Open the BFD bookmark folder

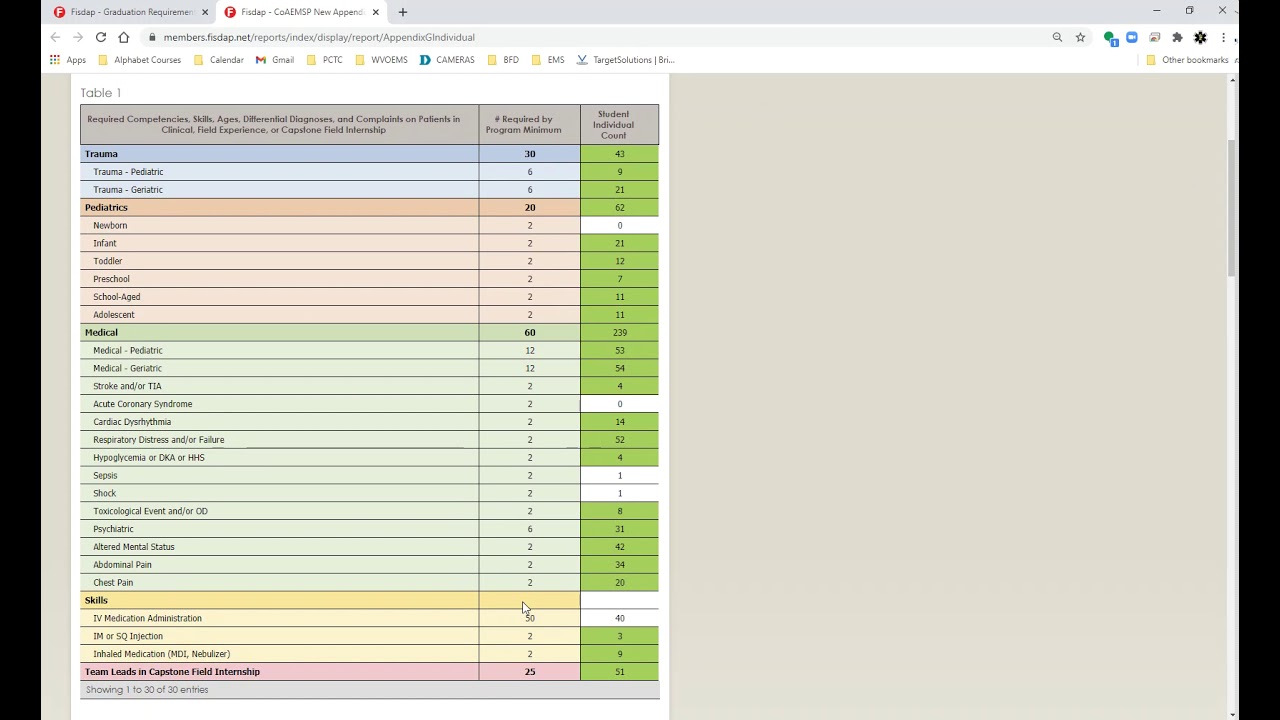503,60
